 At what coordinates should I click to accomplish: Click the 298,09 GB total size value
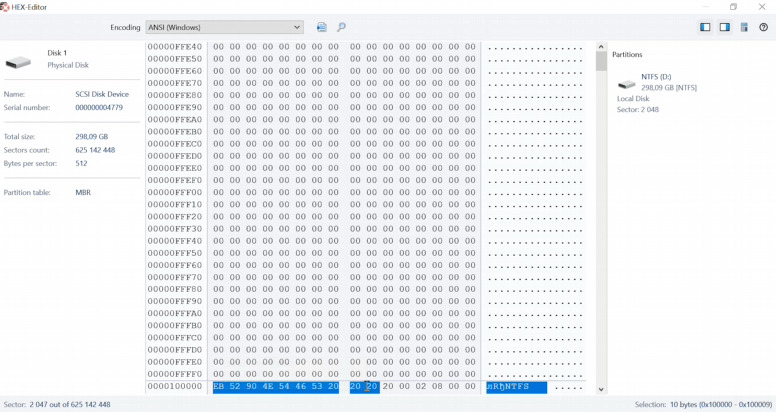pos(92,137)
